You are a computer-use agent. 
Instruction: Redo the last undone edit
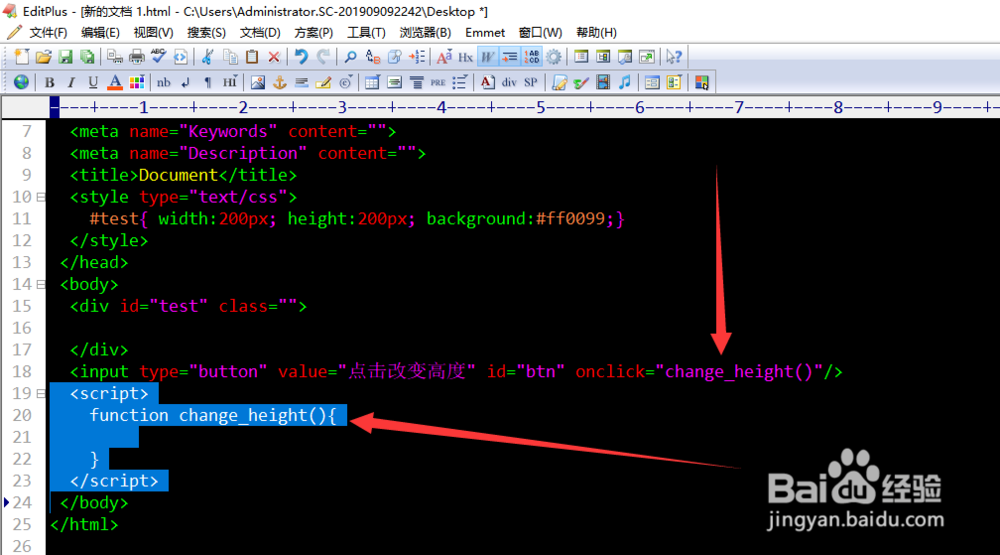click(x=323, y=57)
